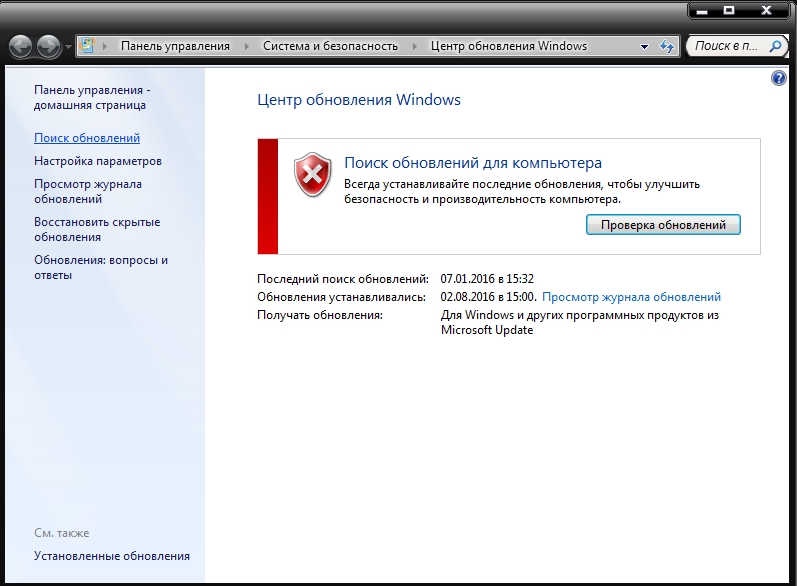This screenshot has width=797, height=586.
Task: Open the address bar history dropdown
Action: (x=644, y=47)
